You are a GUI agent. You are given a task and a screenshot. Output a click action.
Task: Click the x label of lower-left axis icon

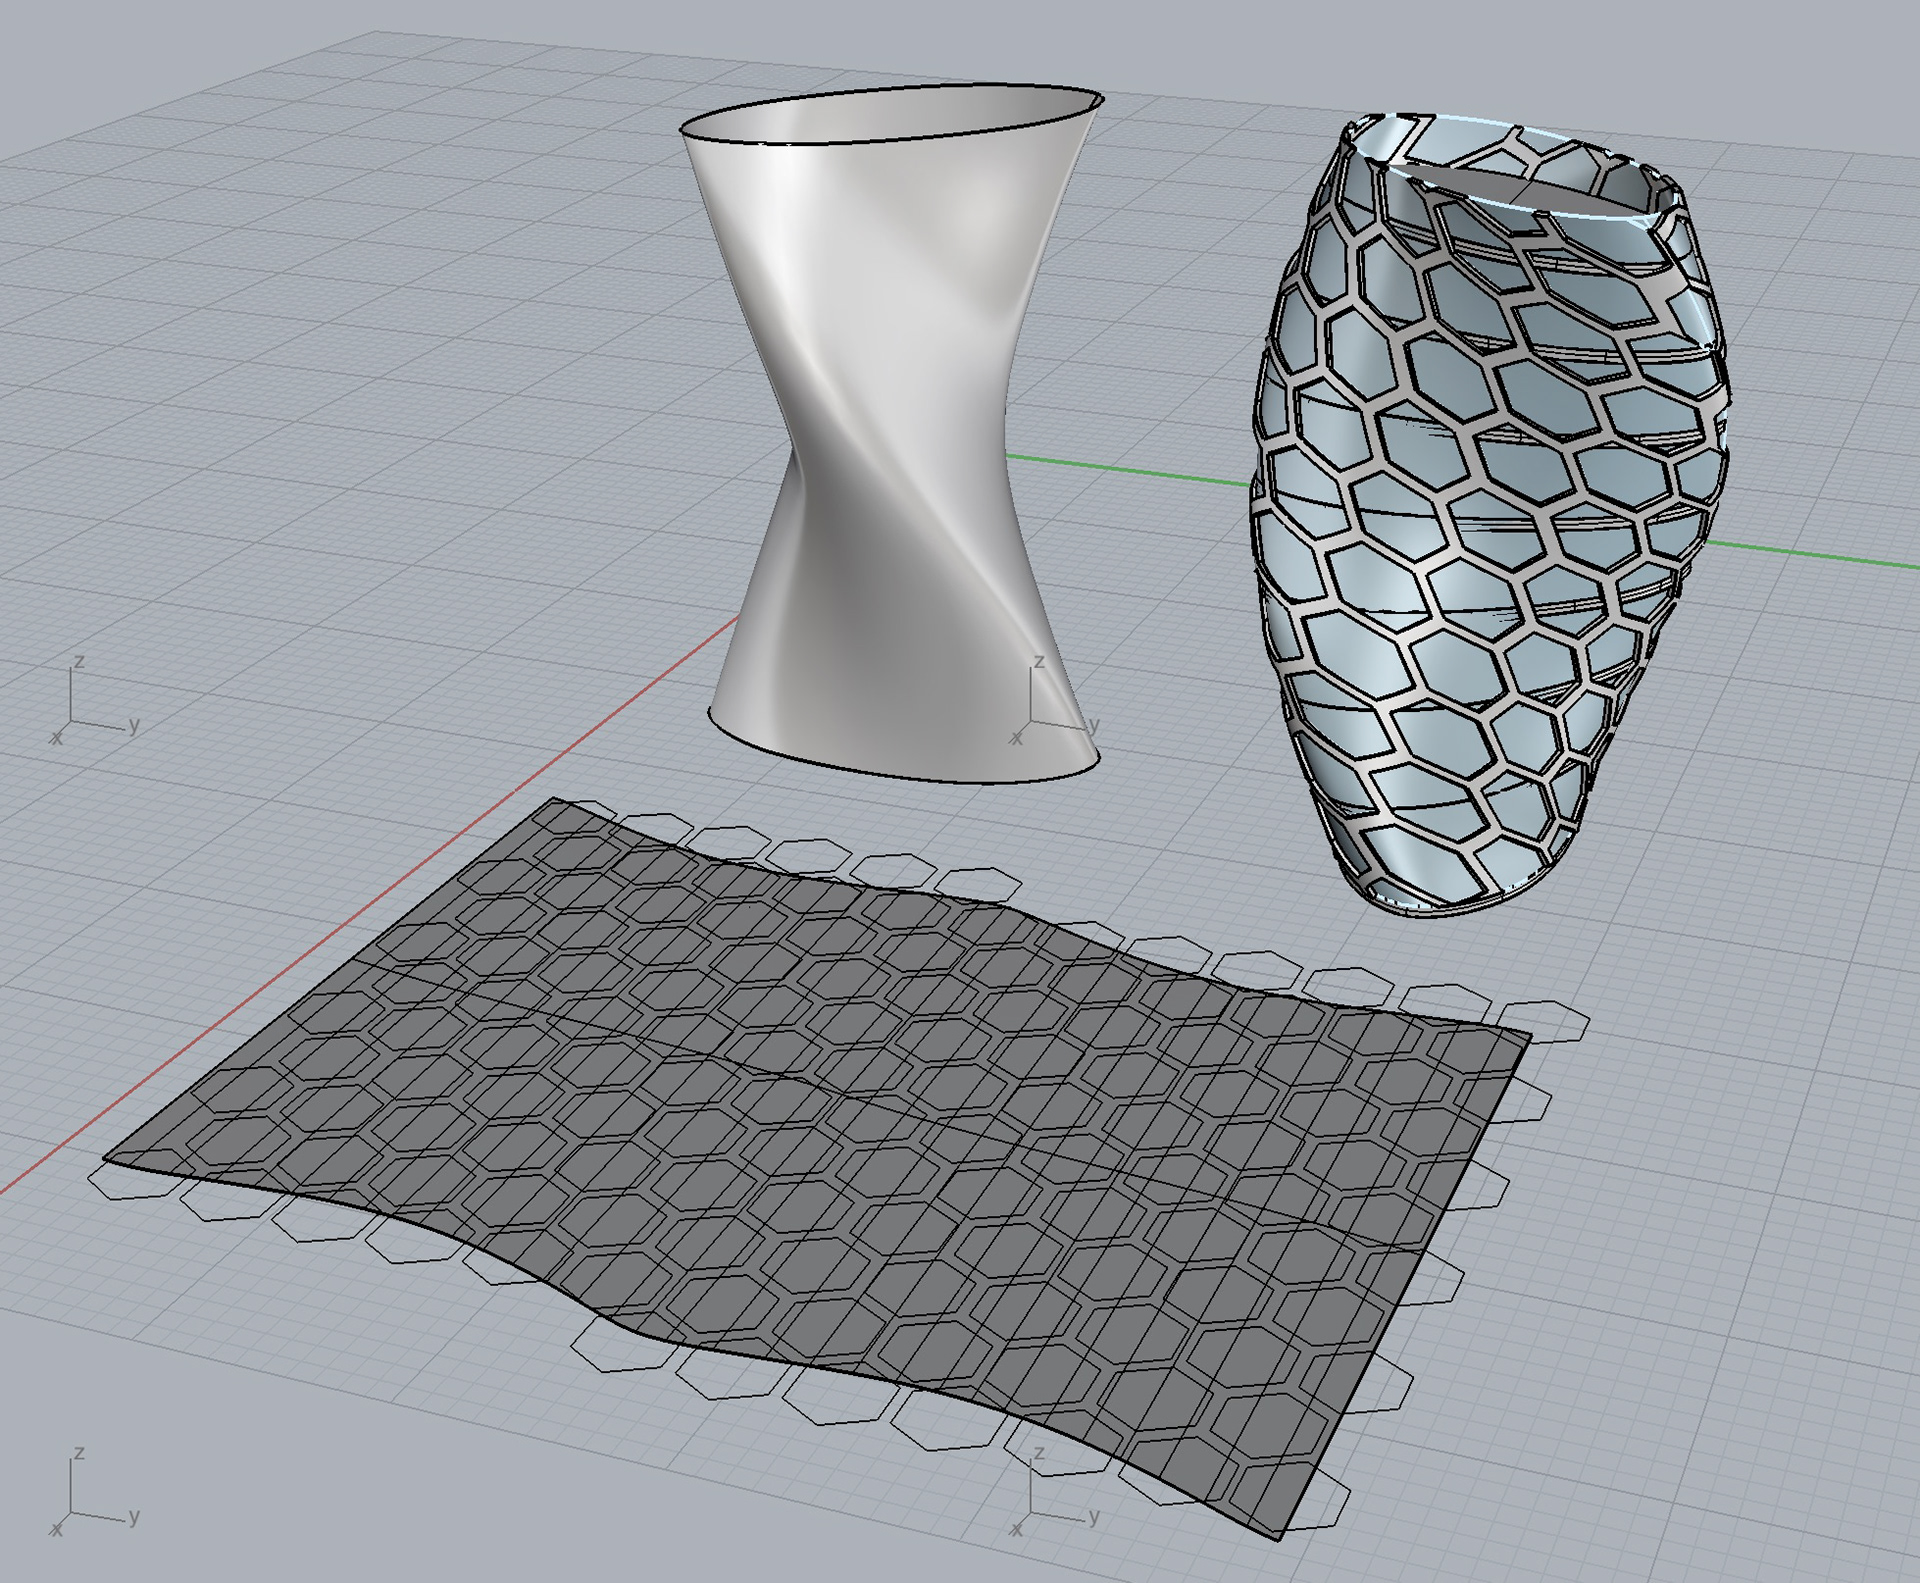click(56, 1530)
